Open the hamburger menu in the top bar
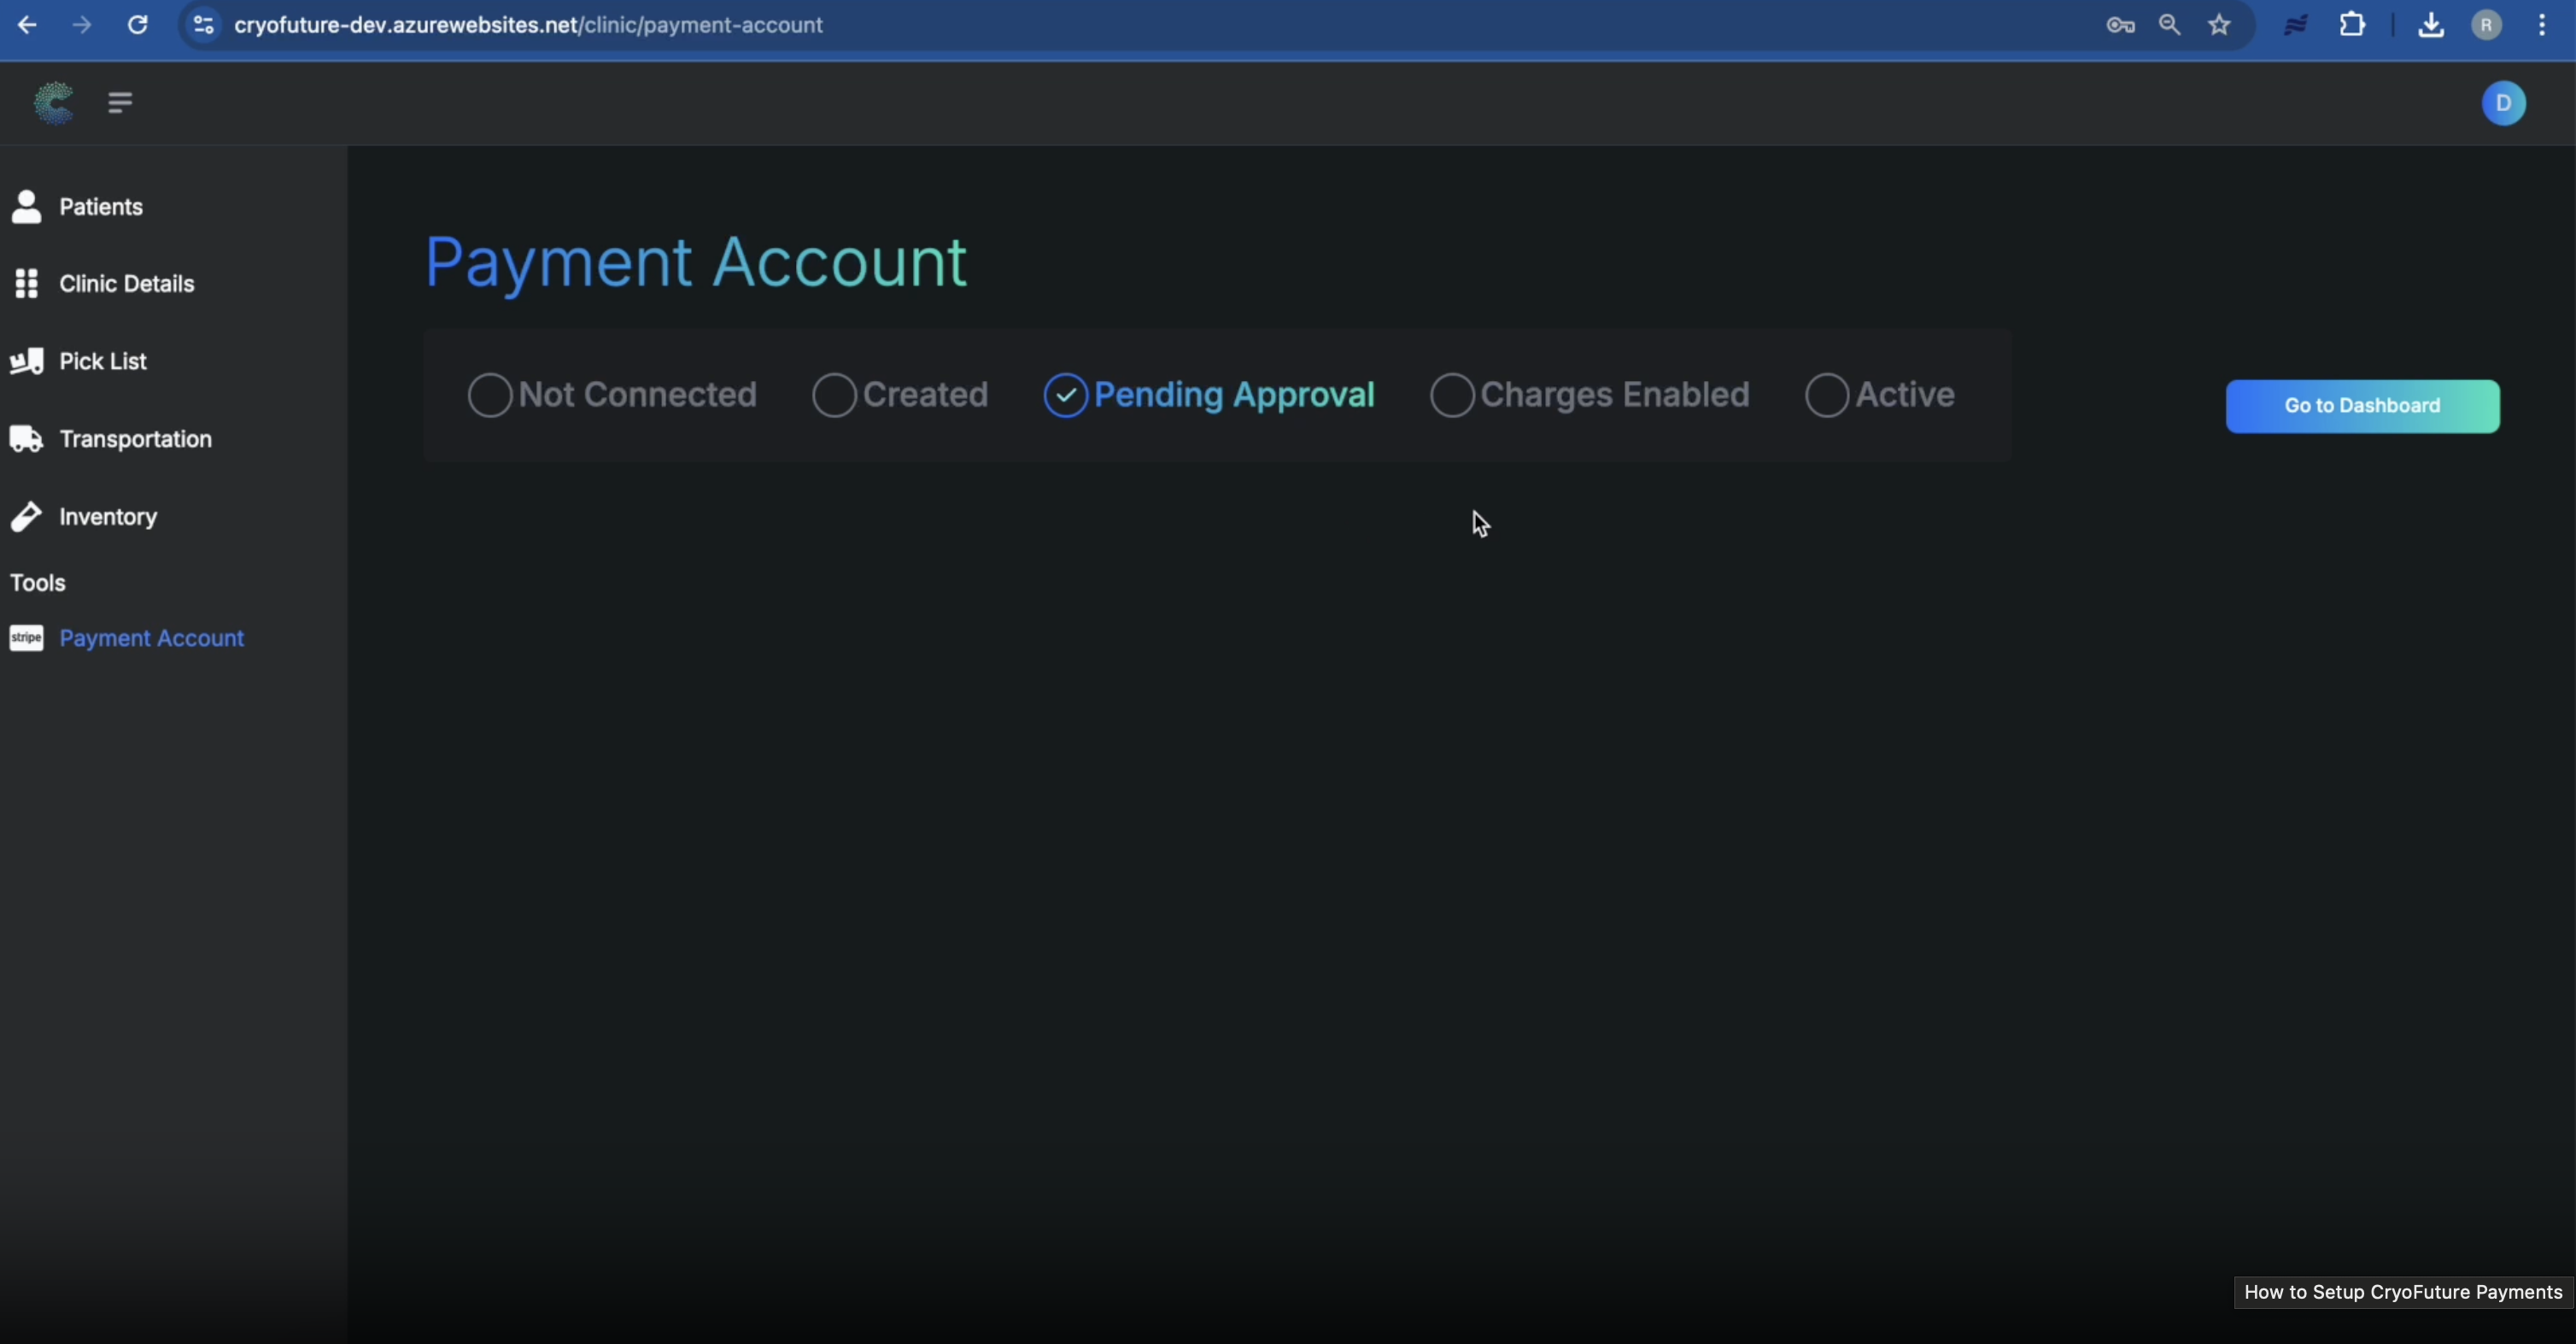Image resolution: width=2576 pixels, height=1344 pixels. point(119,103)
